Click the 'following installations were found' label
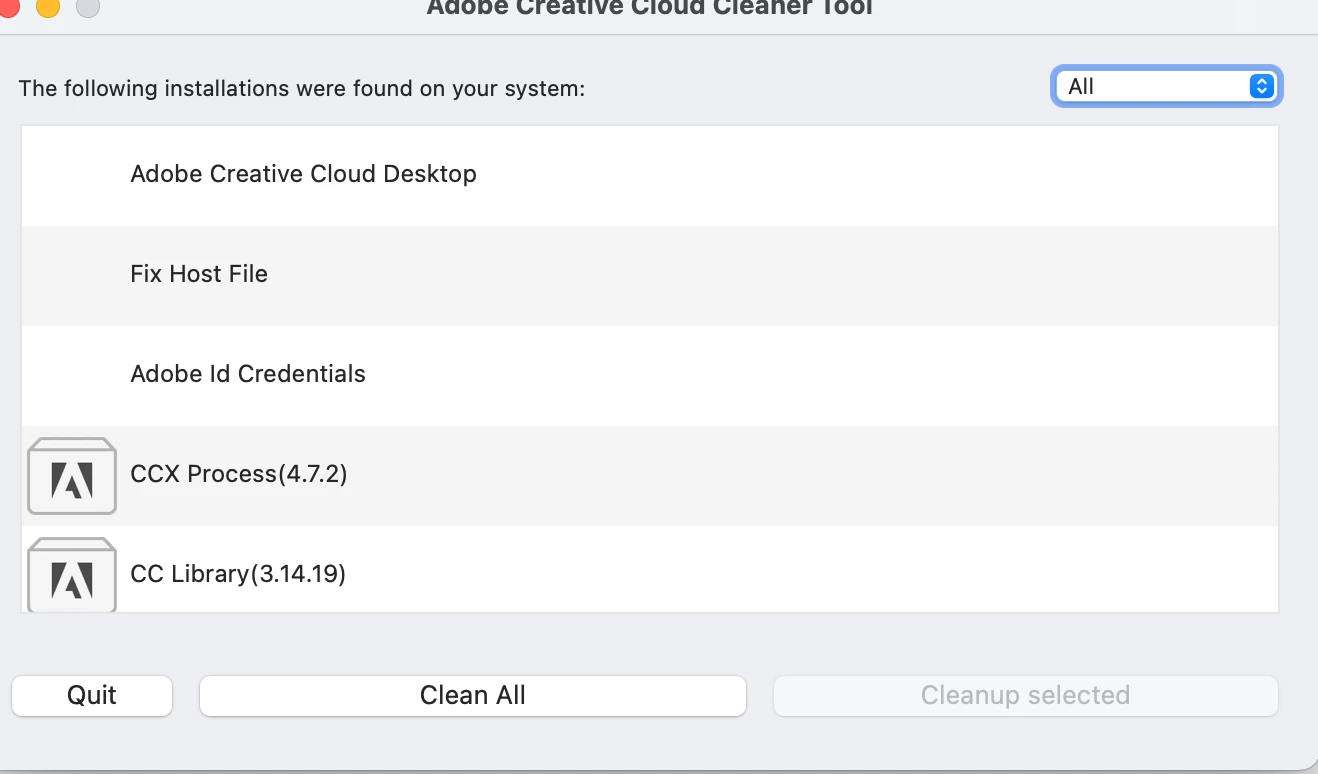Viewport: 1318px width, 774px height. tap(301, 88)
